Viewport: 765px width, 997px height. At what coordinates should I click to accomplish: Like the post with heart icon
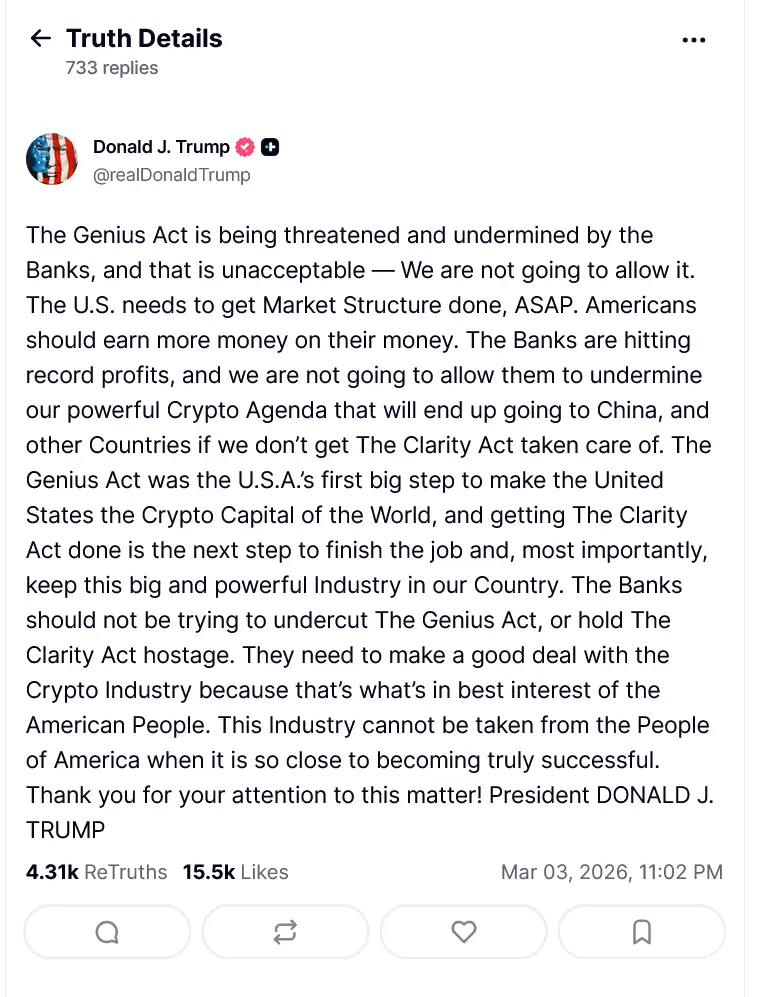(464, 932)
